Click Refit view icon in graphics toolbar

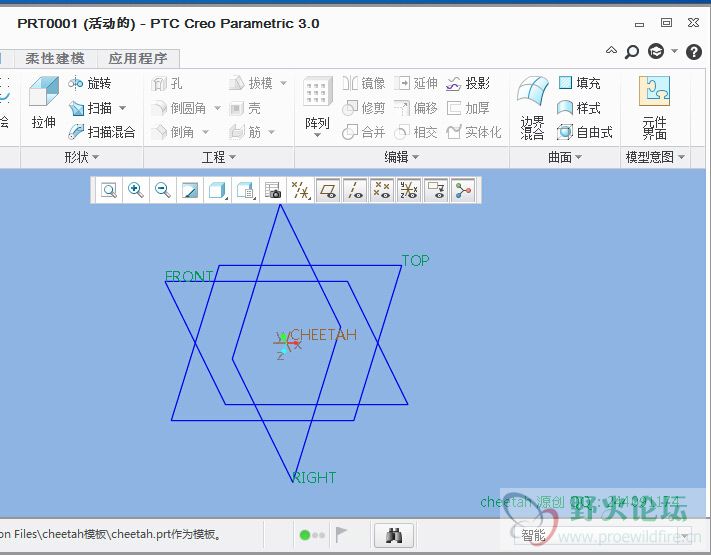click(109, 190)
